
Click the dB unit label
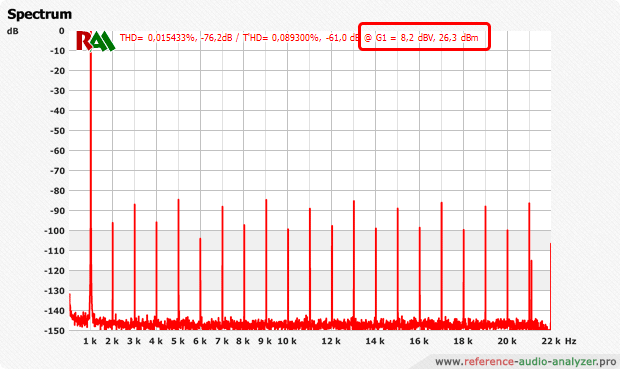click(x=13, y=31)
